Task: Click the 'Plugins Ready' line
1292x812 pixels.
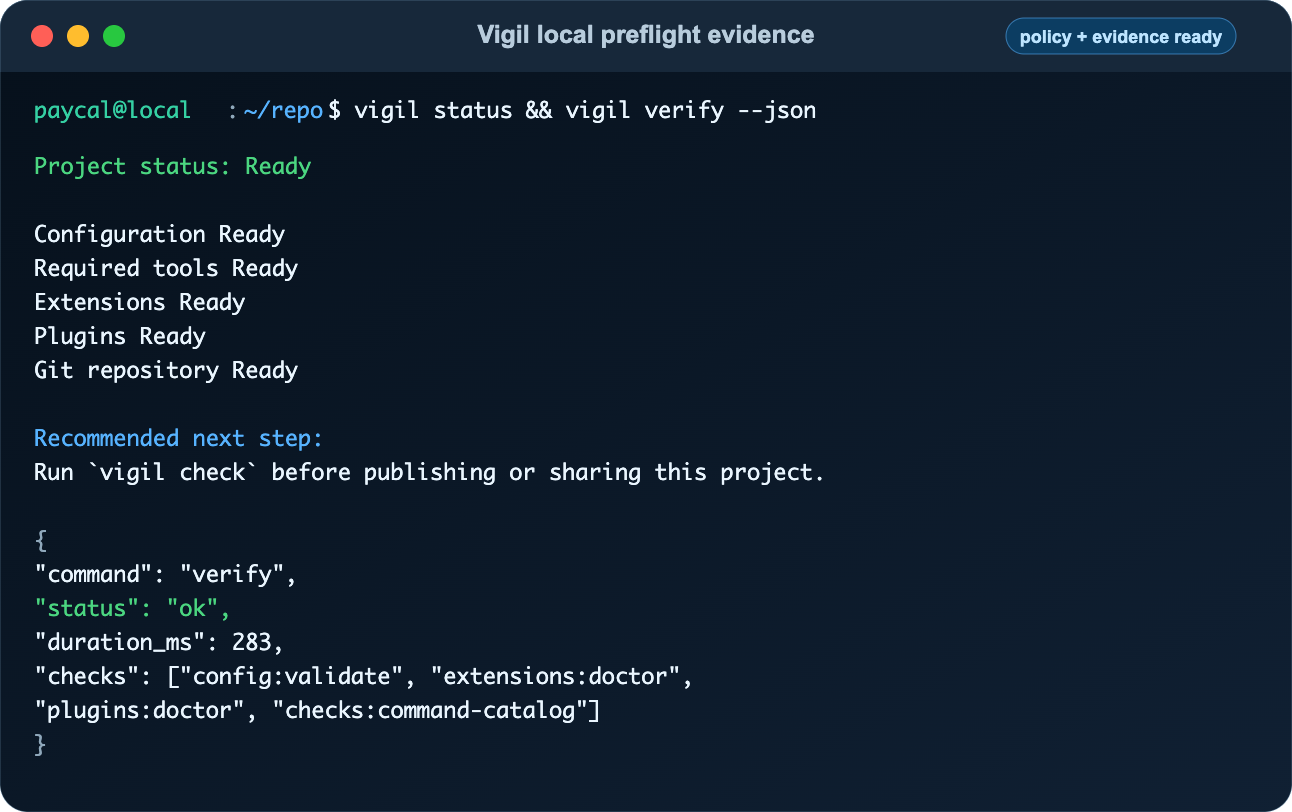Action: pos(120,336)
